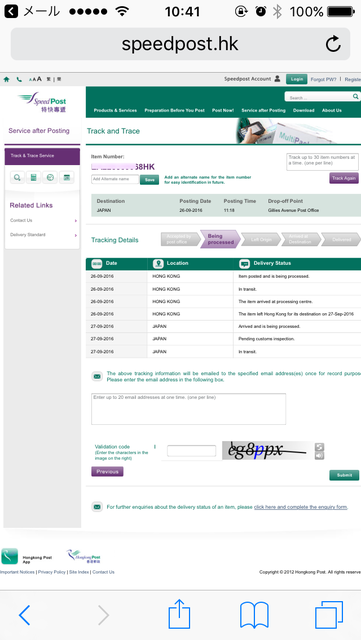This screenshot has width=361, height=640.
Task: Open Products & Services menu
Action: [x=115, y=111]
